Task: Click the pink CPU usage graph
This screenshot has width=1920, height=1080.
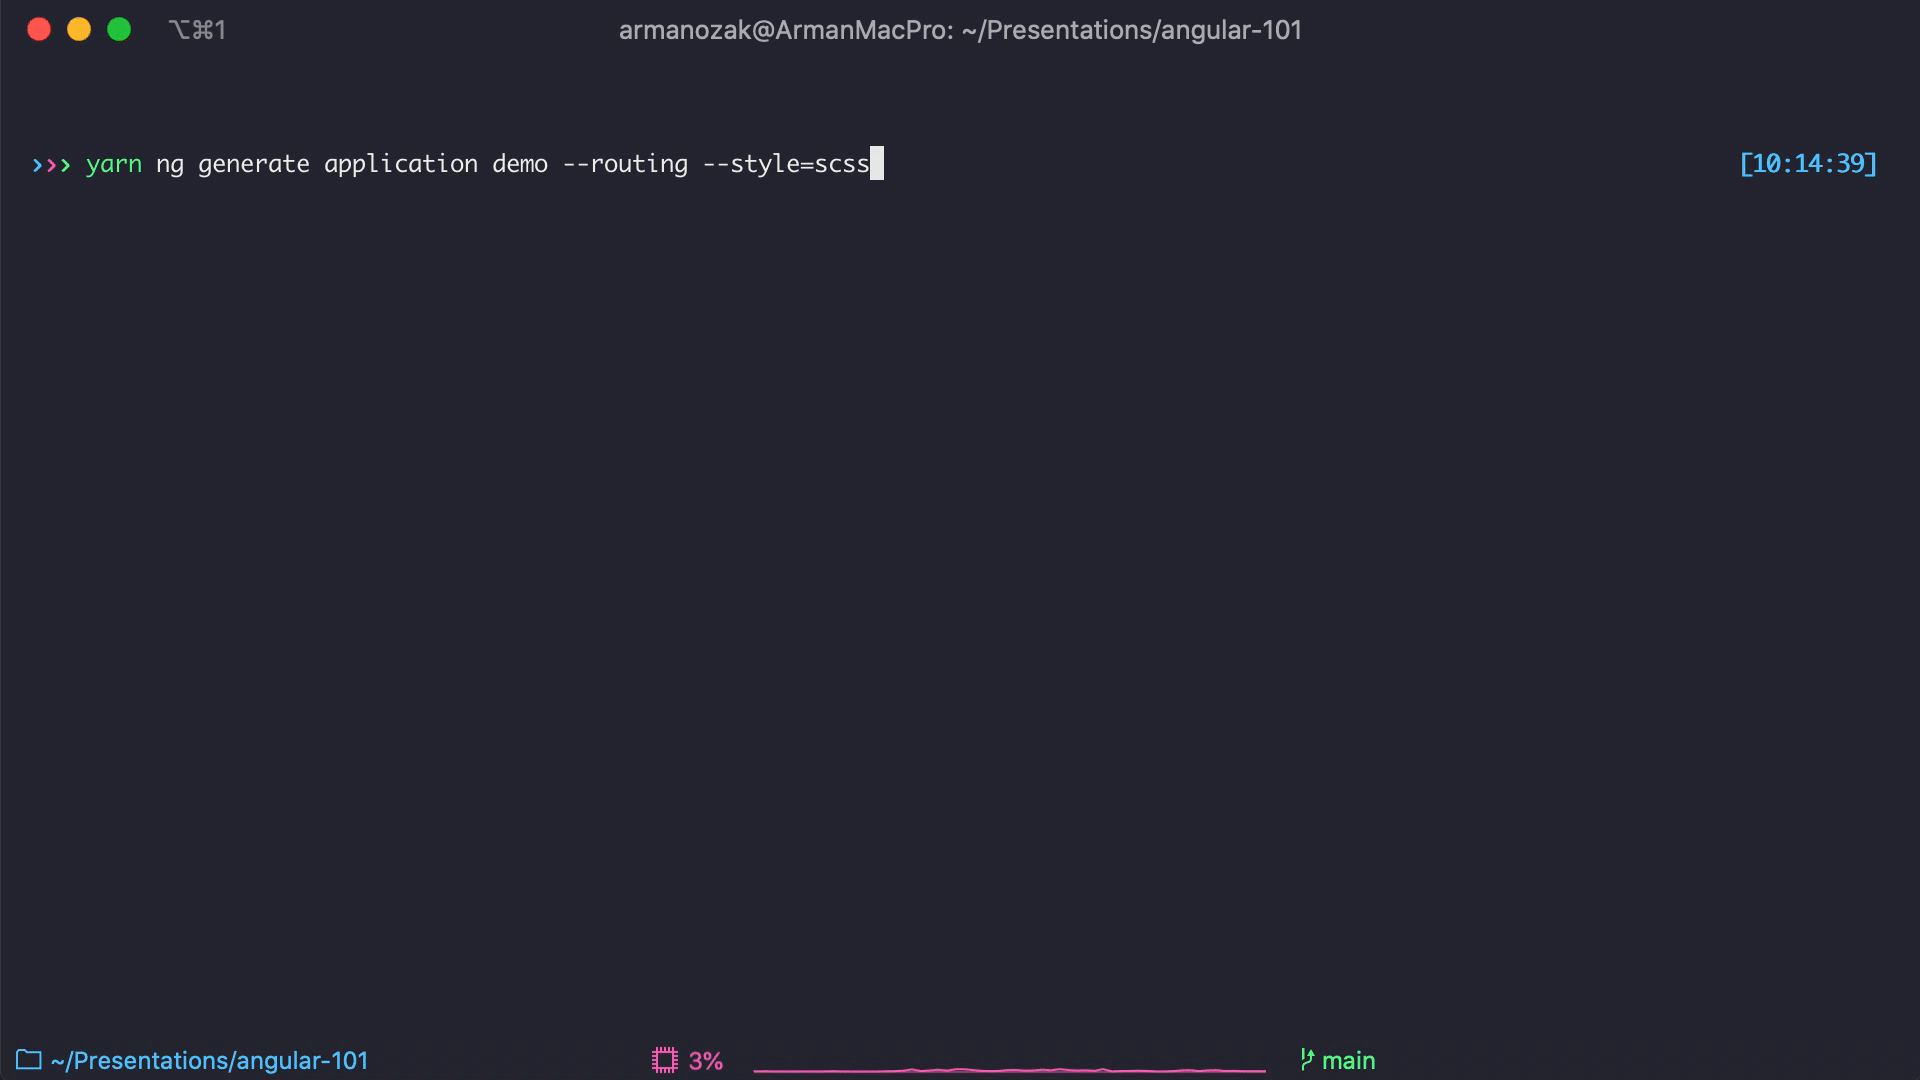Action: [x=1009, y=1069]
